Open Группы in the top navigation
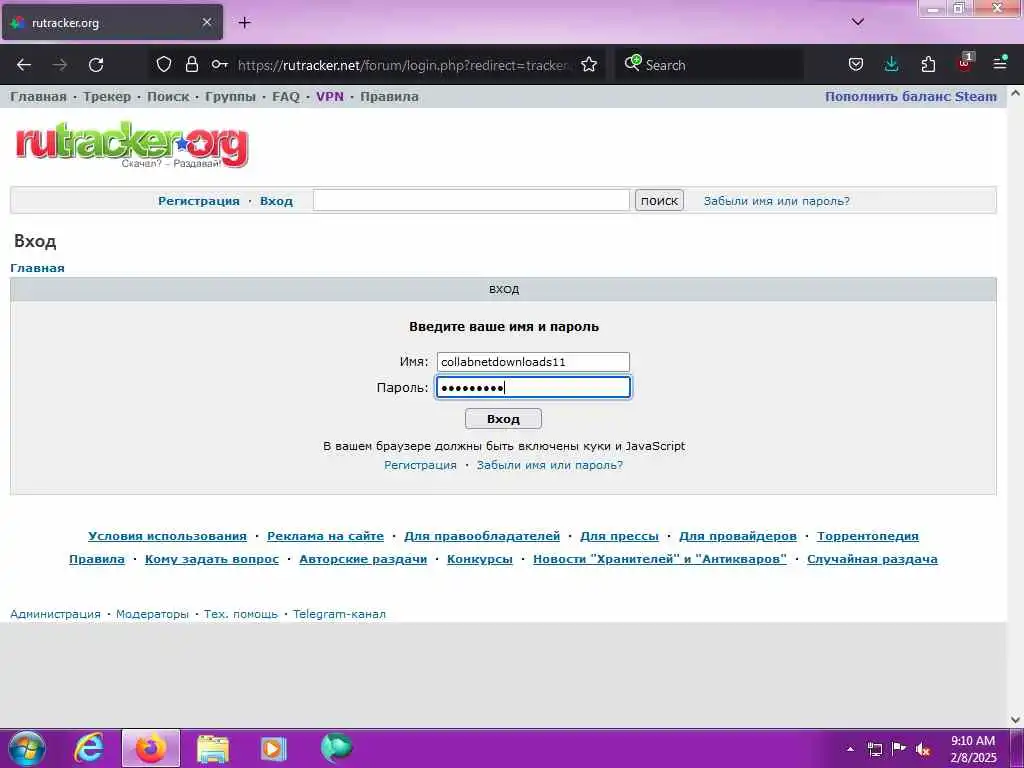 [231, 97]
